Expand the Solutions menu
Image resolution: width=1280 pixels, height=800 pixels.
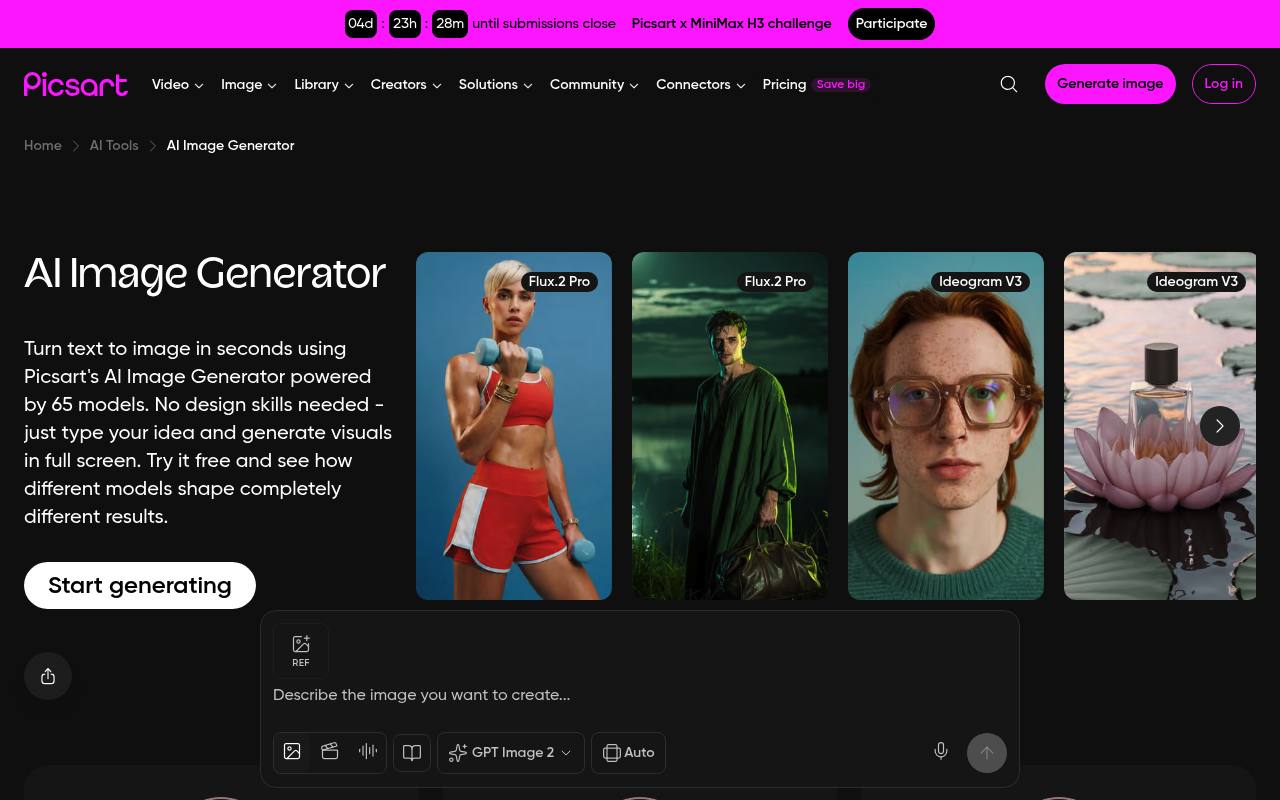[x=496, y=85]
